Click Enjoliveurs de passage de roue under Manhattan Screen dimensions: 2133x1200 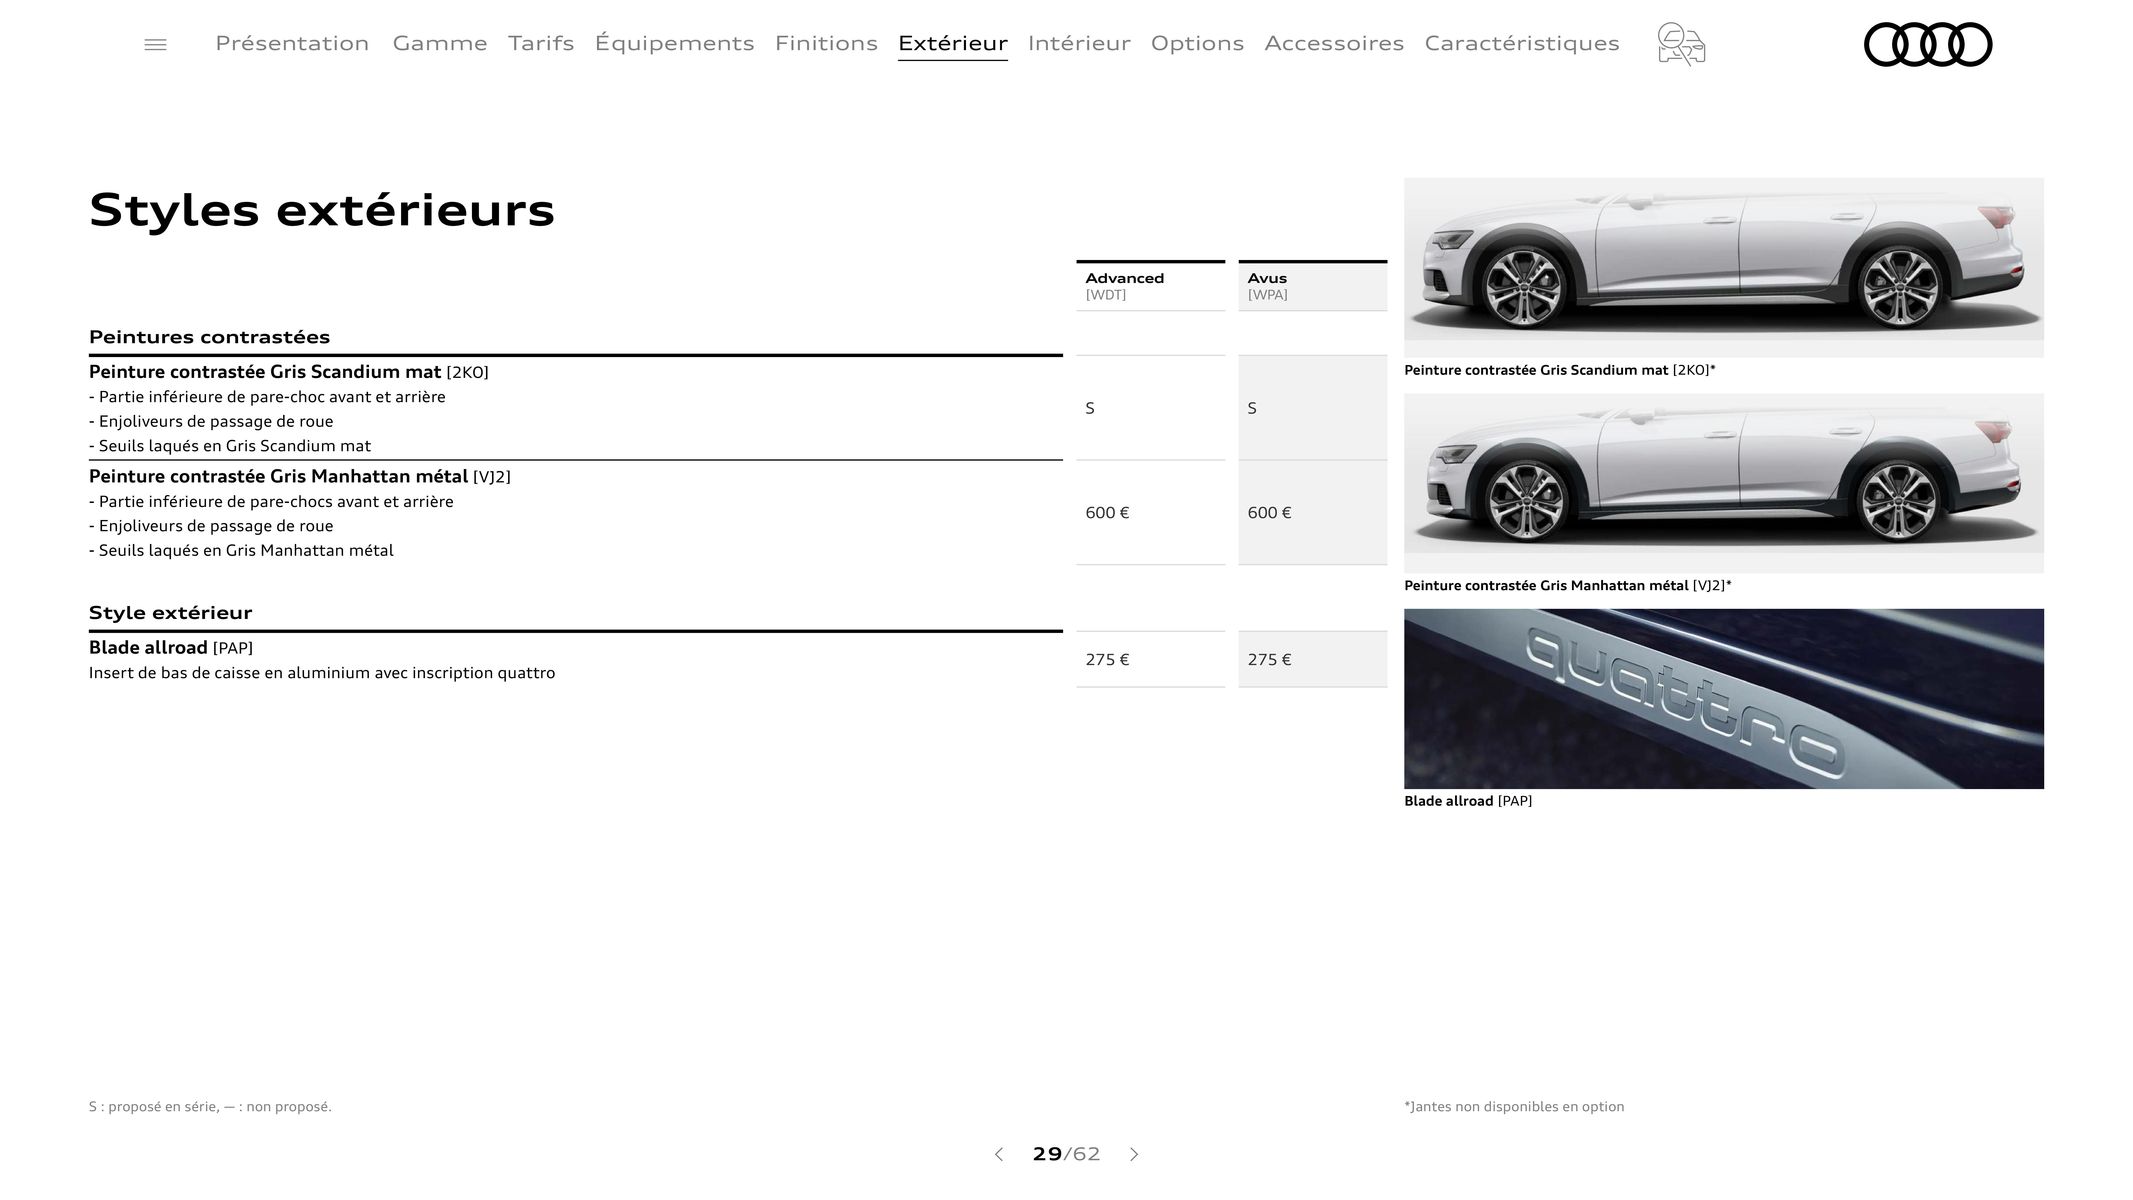coord(211,526)
